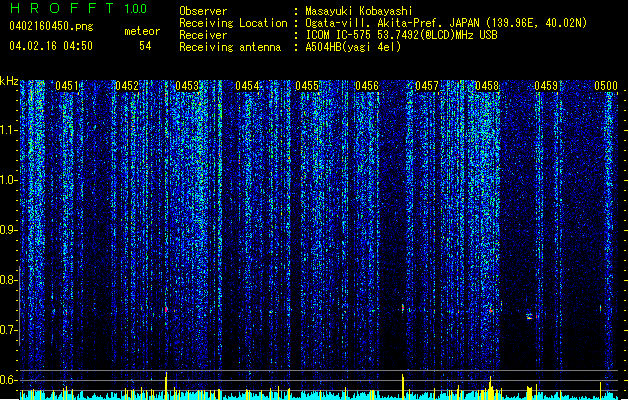Click the Receiver field label
The width and height of the screenshot is (629, 400).
(203, 35)
